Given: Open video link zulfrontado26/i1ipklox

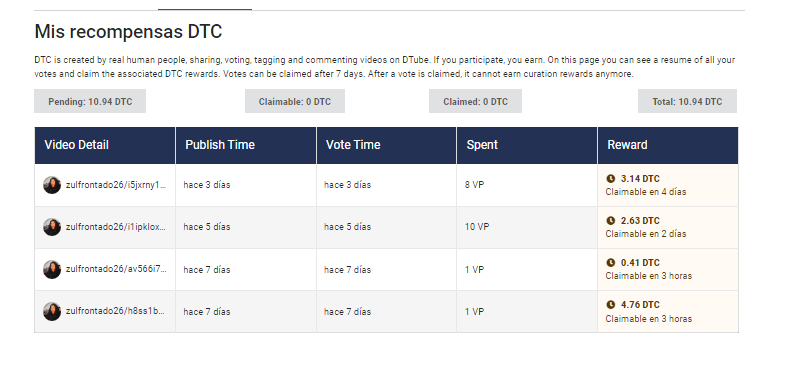Looking at the screenshot, I should pyautogui.click(x=116, y=227).
